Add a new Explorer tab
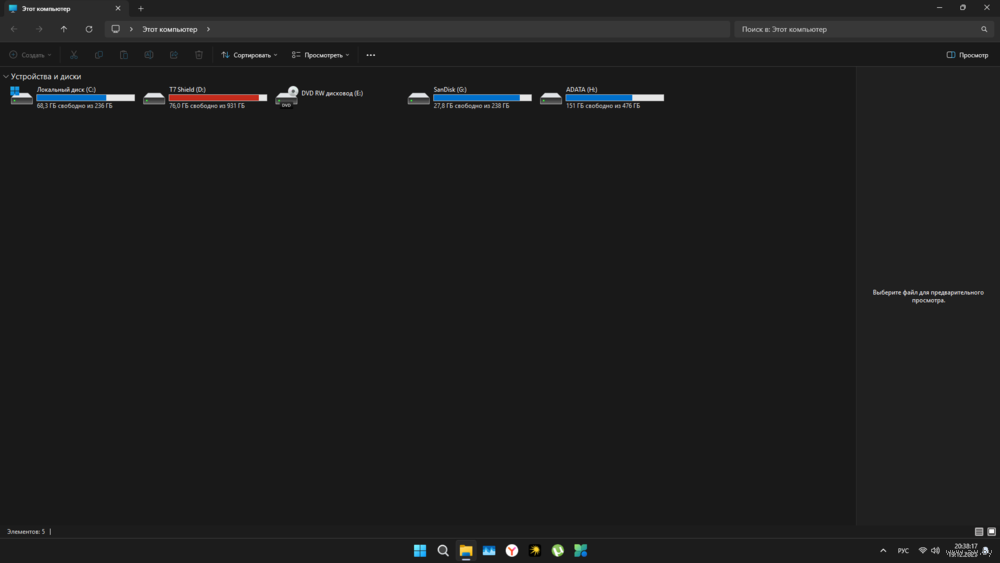Screen dimensions: 1000x563 [x=140, y=8]
